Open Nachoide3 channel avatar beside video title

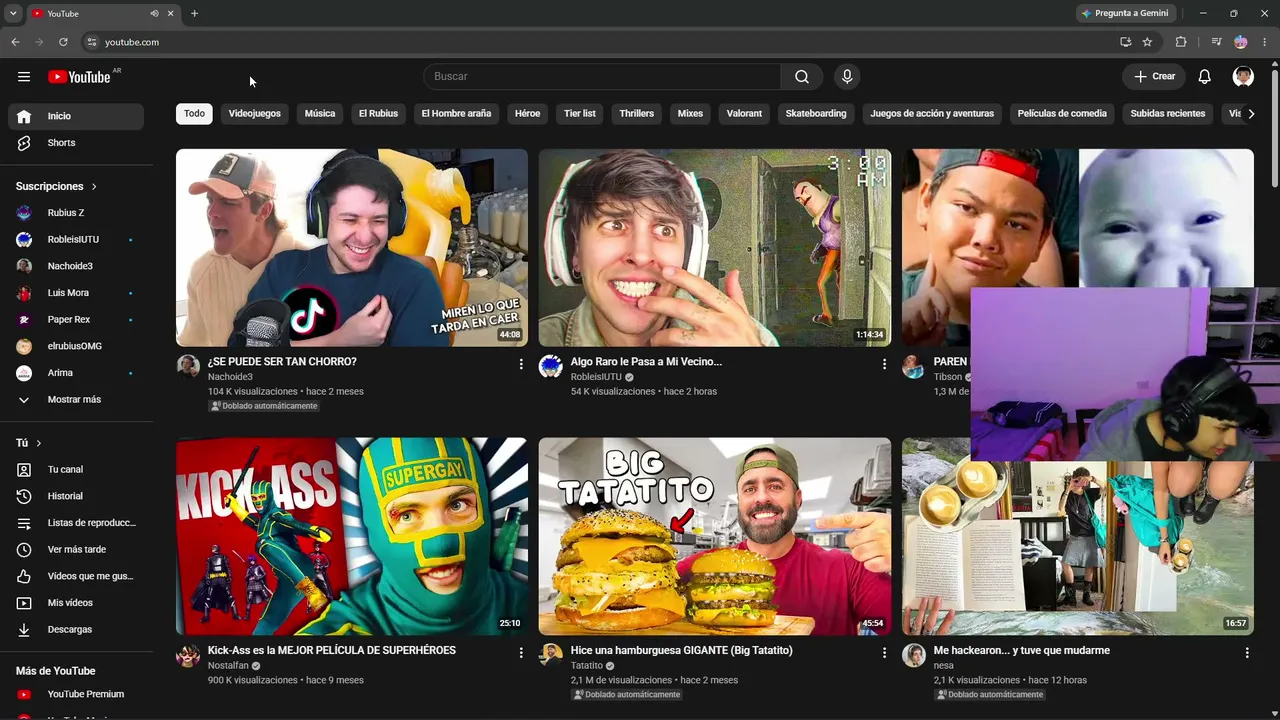coord(188,366)
